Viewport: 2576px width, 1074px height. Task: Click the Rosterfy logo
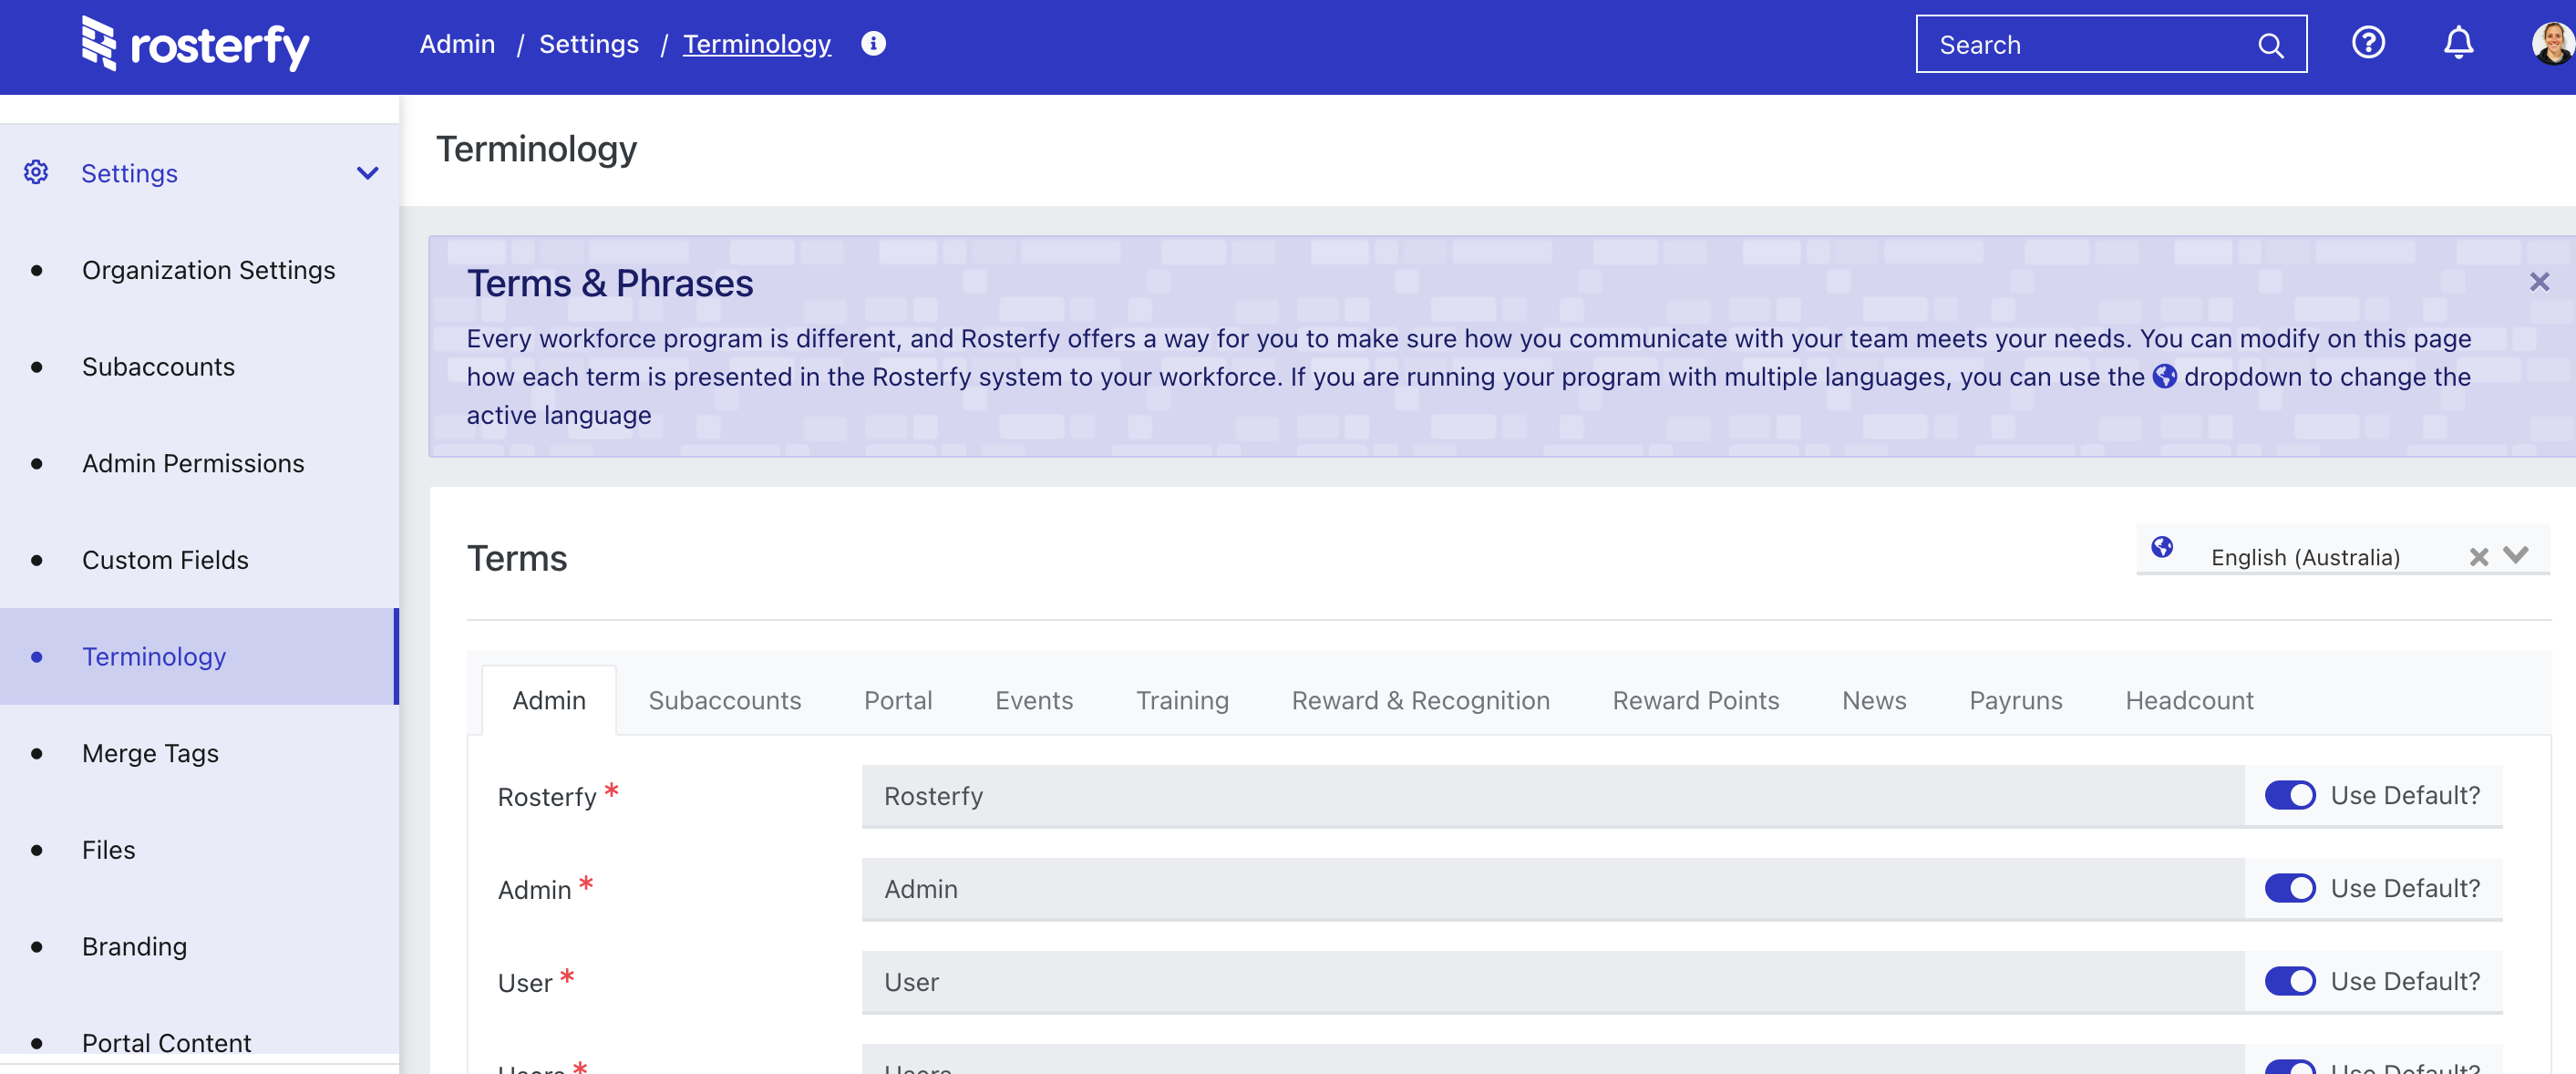[x=196, y=45]
